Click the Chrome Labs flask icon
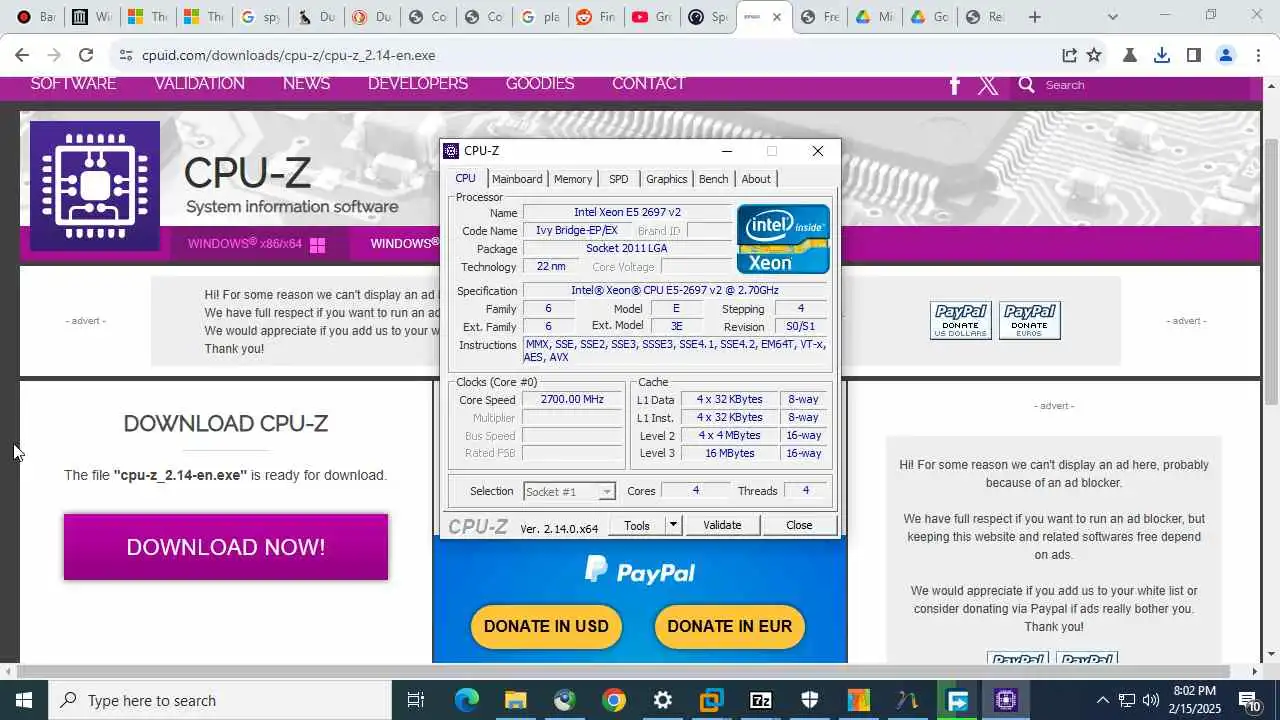 click(x=1129, y=55)
